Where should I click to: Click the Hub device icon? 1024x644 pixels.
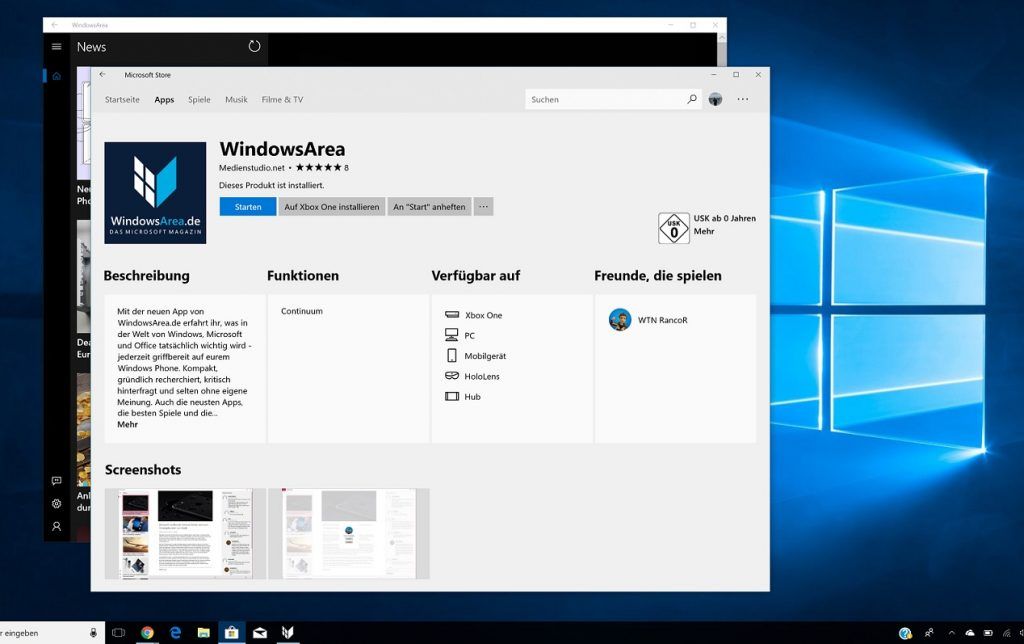(x=452, y=396)
